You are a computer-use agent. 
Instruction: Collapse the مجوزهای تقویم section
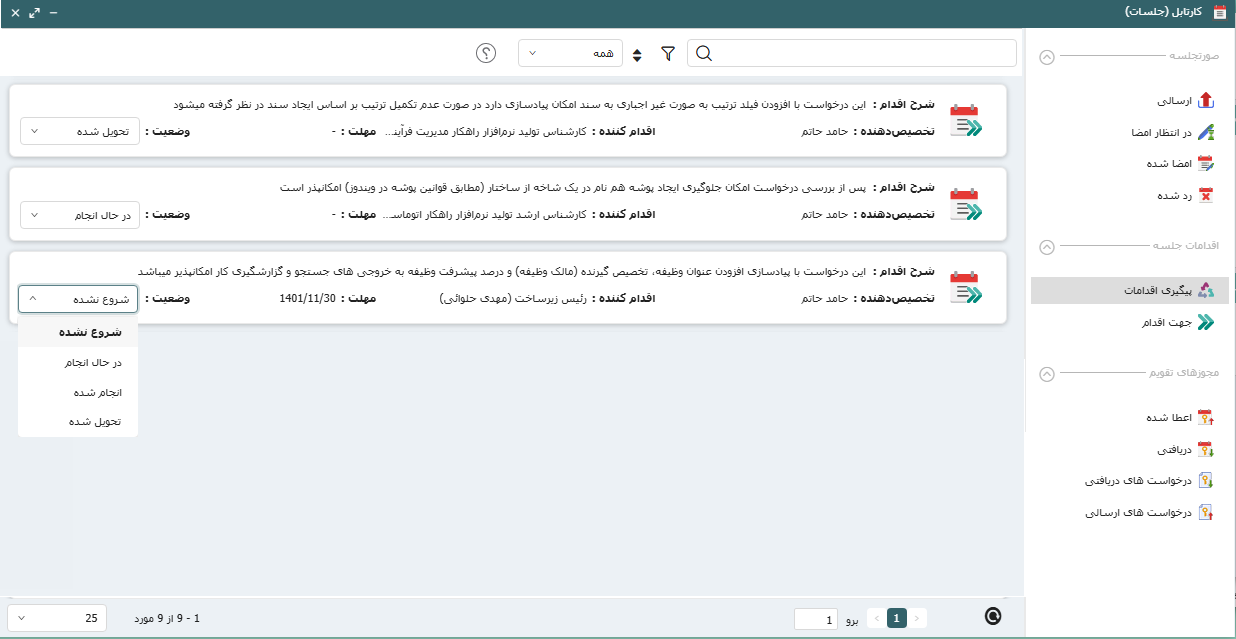coord(1047,374)
